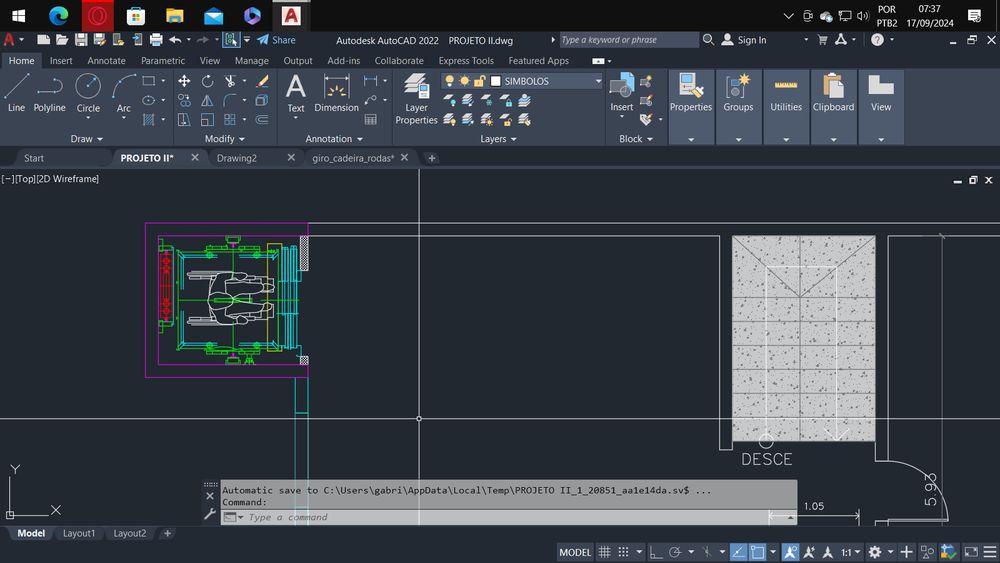Choose the Dimension annotation tool
The width and height of the screenshot is (1000, 563).
click(336, 92)
